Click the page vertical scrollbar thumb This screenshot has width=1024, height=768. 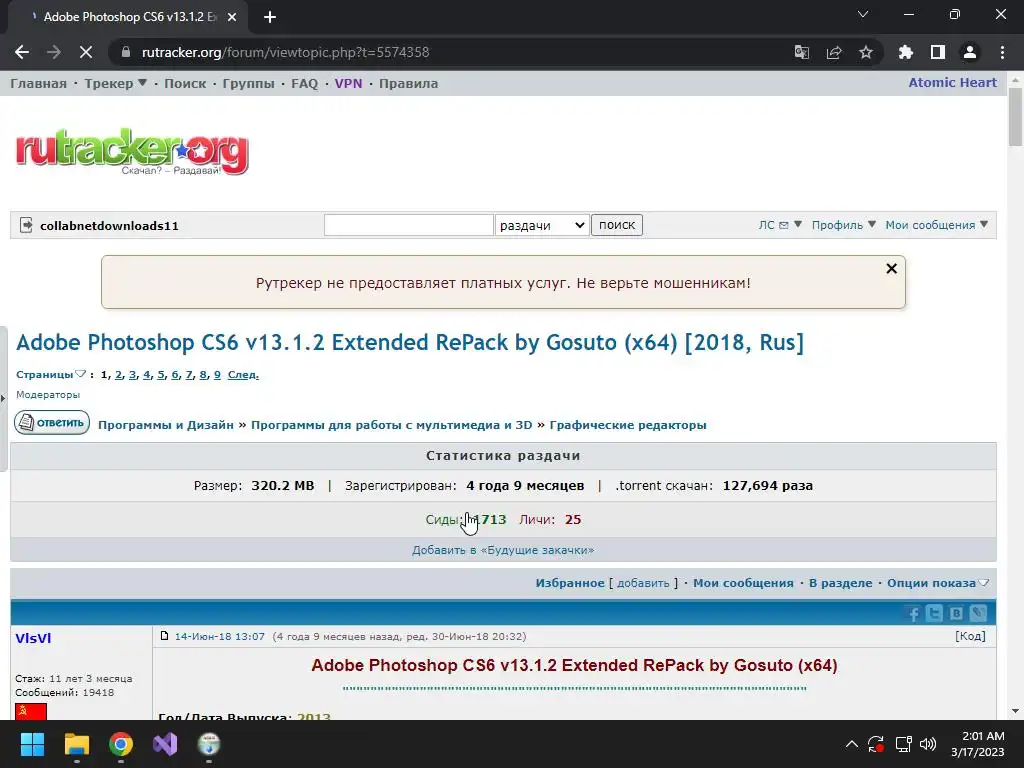(x=1015, y=117)
